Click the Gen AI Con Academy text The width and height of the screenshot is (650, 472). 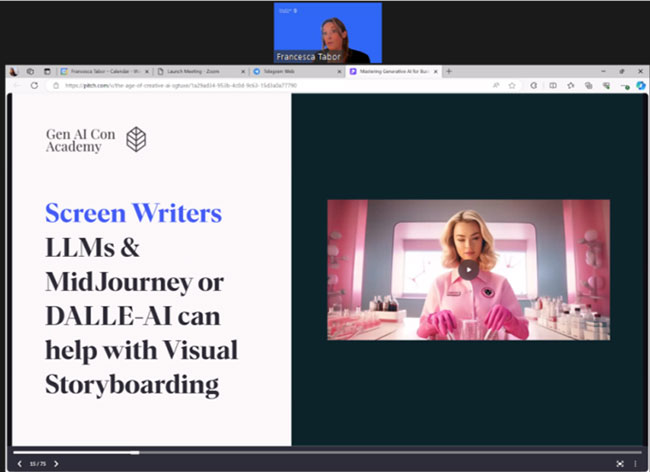tap(80, 140)
